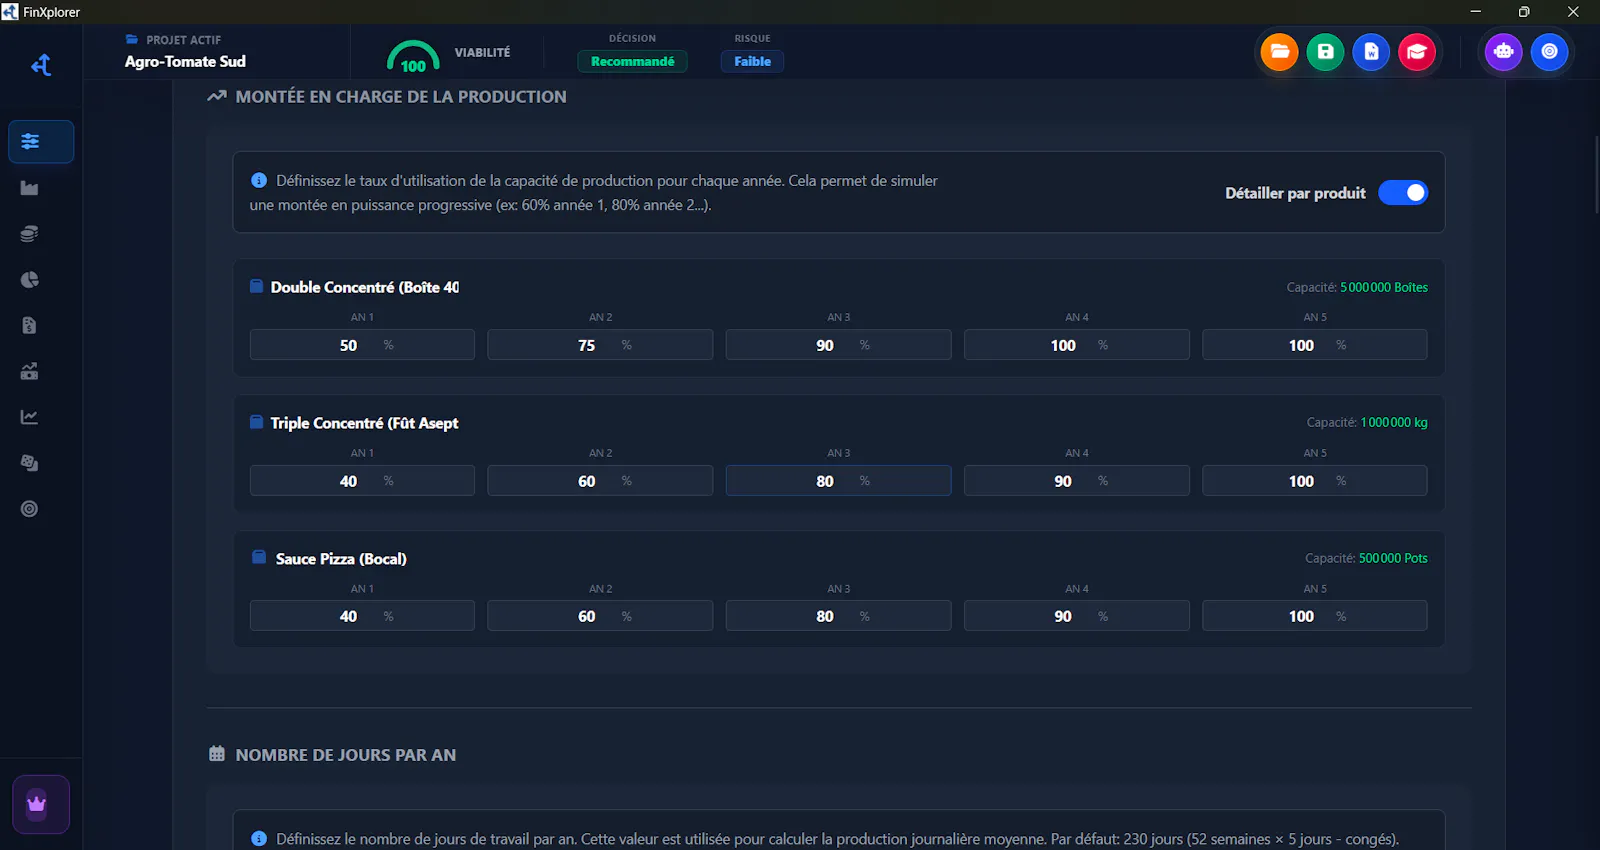Click the Double Concentré (Boîte product title
Image resolution: width=1600 pixels, height=850 pixels.
(365, 287)
